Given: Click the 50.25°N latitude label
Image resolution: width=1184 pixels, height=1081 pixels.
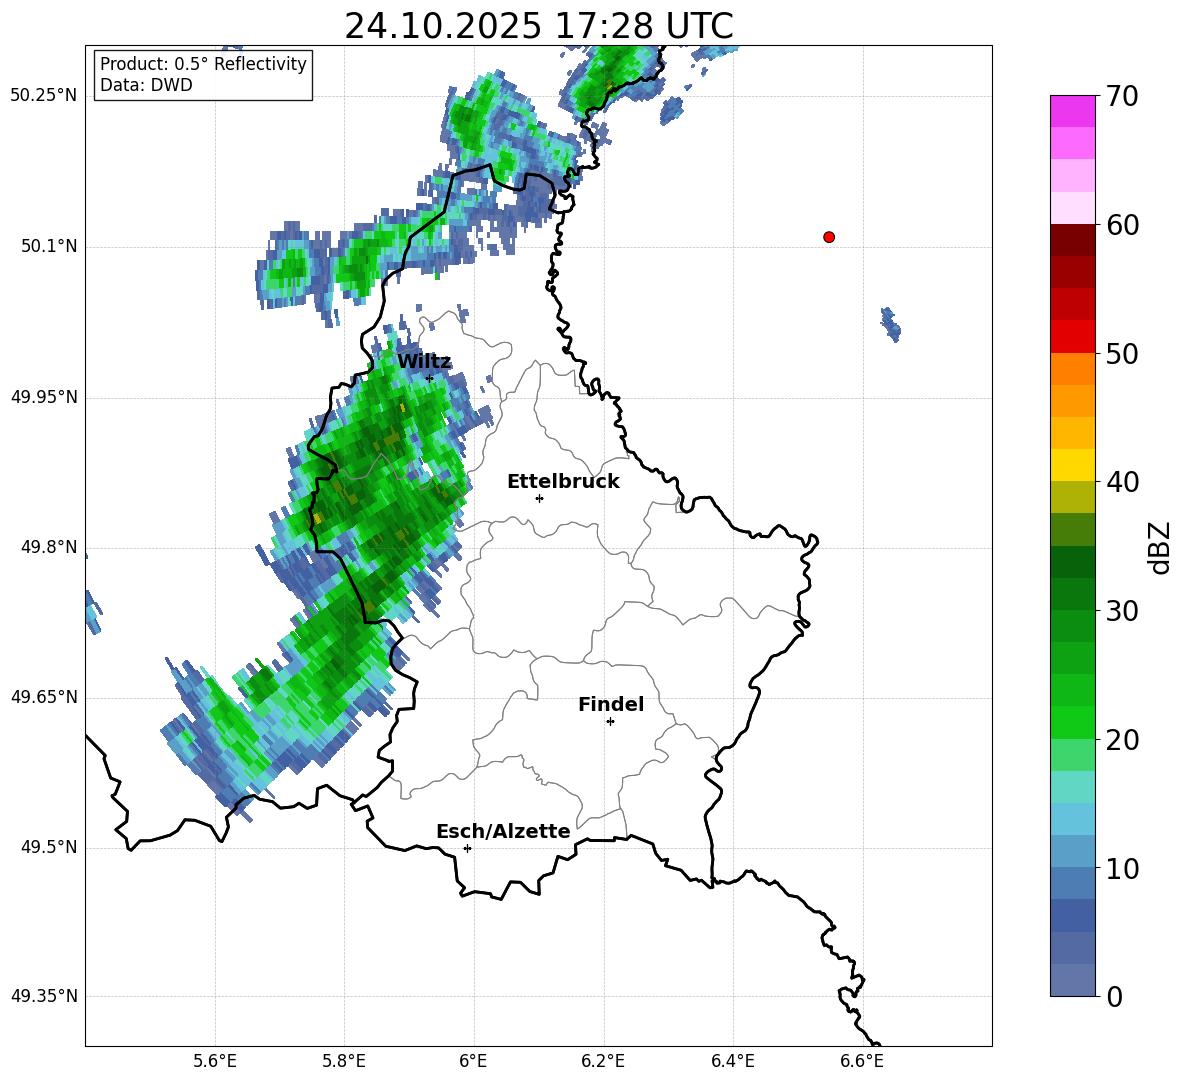Looking at the screenshot, I should pyautogui.click(x=44, y=96).
